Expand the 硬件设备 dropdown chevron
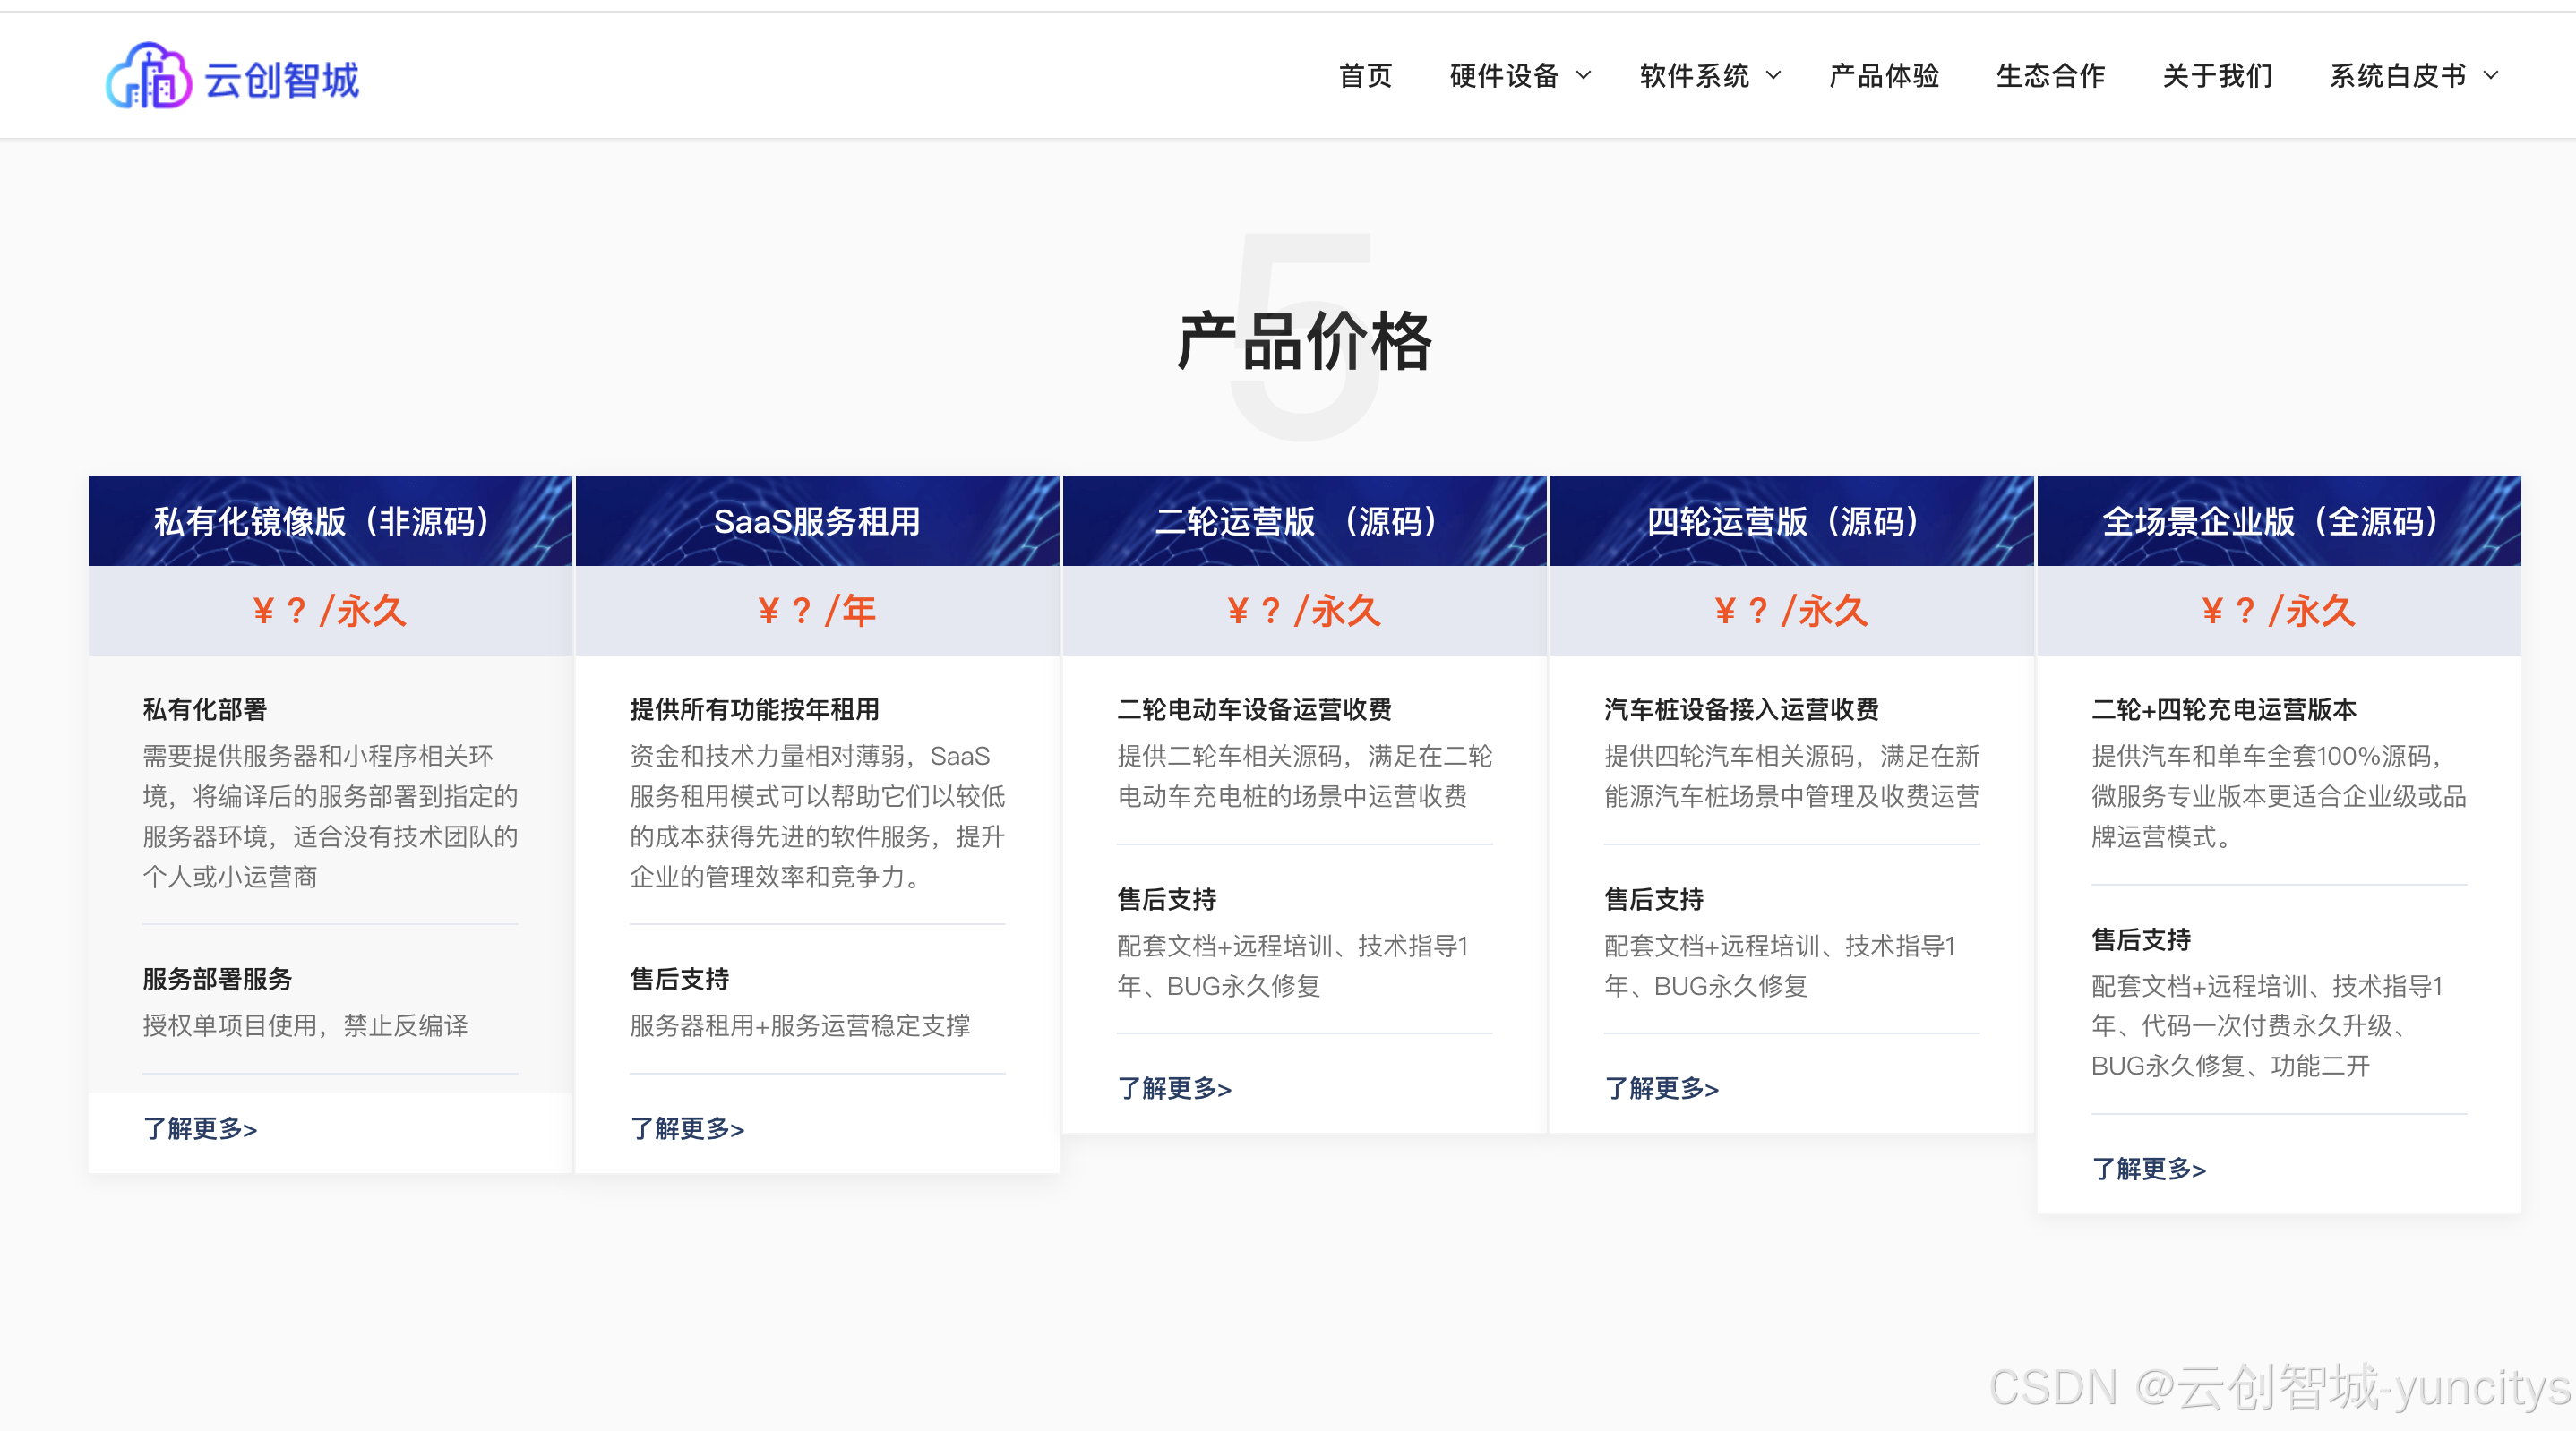Image resolution: width=2576 pixels, height=1431 pixels. pos(1583,76)
